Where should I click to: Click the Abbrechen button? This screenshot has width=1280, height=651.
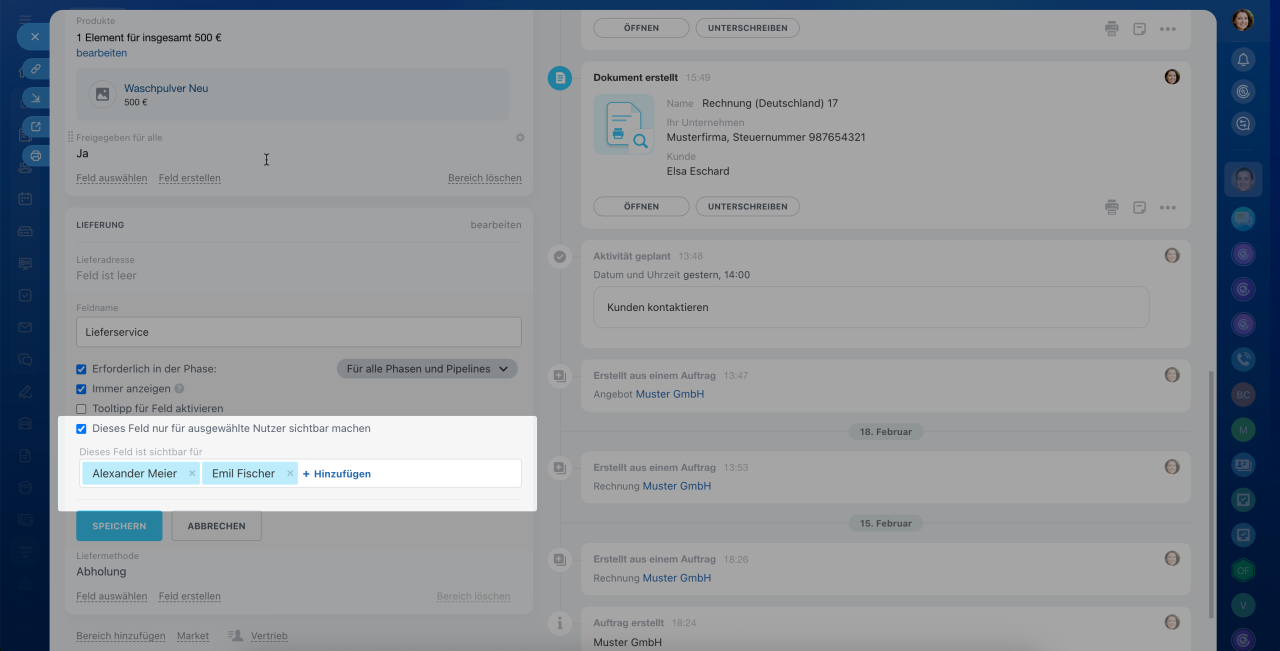coord(216,526)
